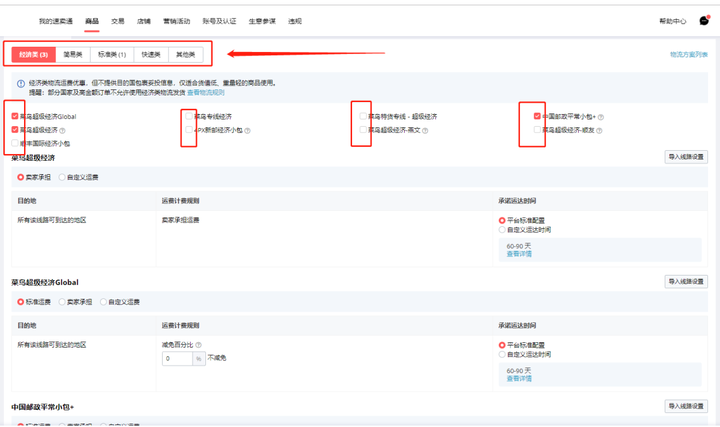Click the help icon next to 菜鸟超级经济 checkbox
This screenshot has width=720, height=427.
click(x=62, y=130)
